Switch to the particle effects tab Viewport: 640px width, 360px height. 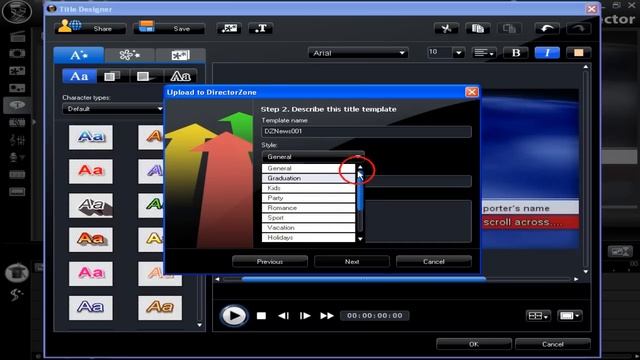click(x=129, y=55)
